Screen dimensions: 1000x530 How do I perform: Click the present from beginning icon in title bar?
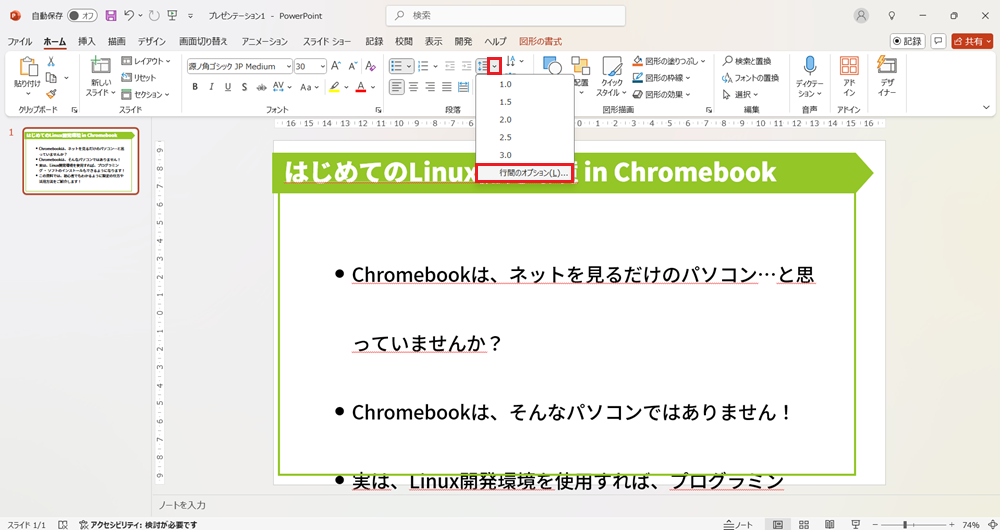[172, 15]
